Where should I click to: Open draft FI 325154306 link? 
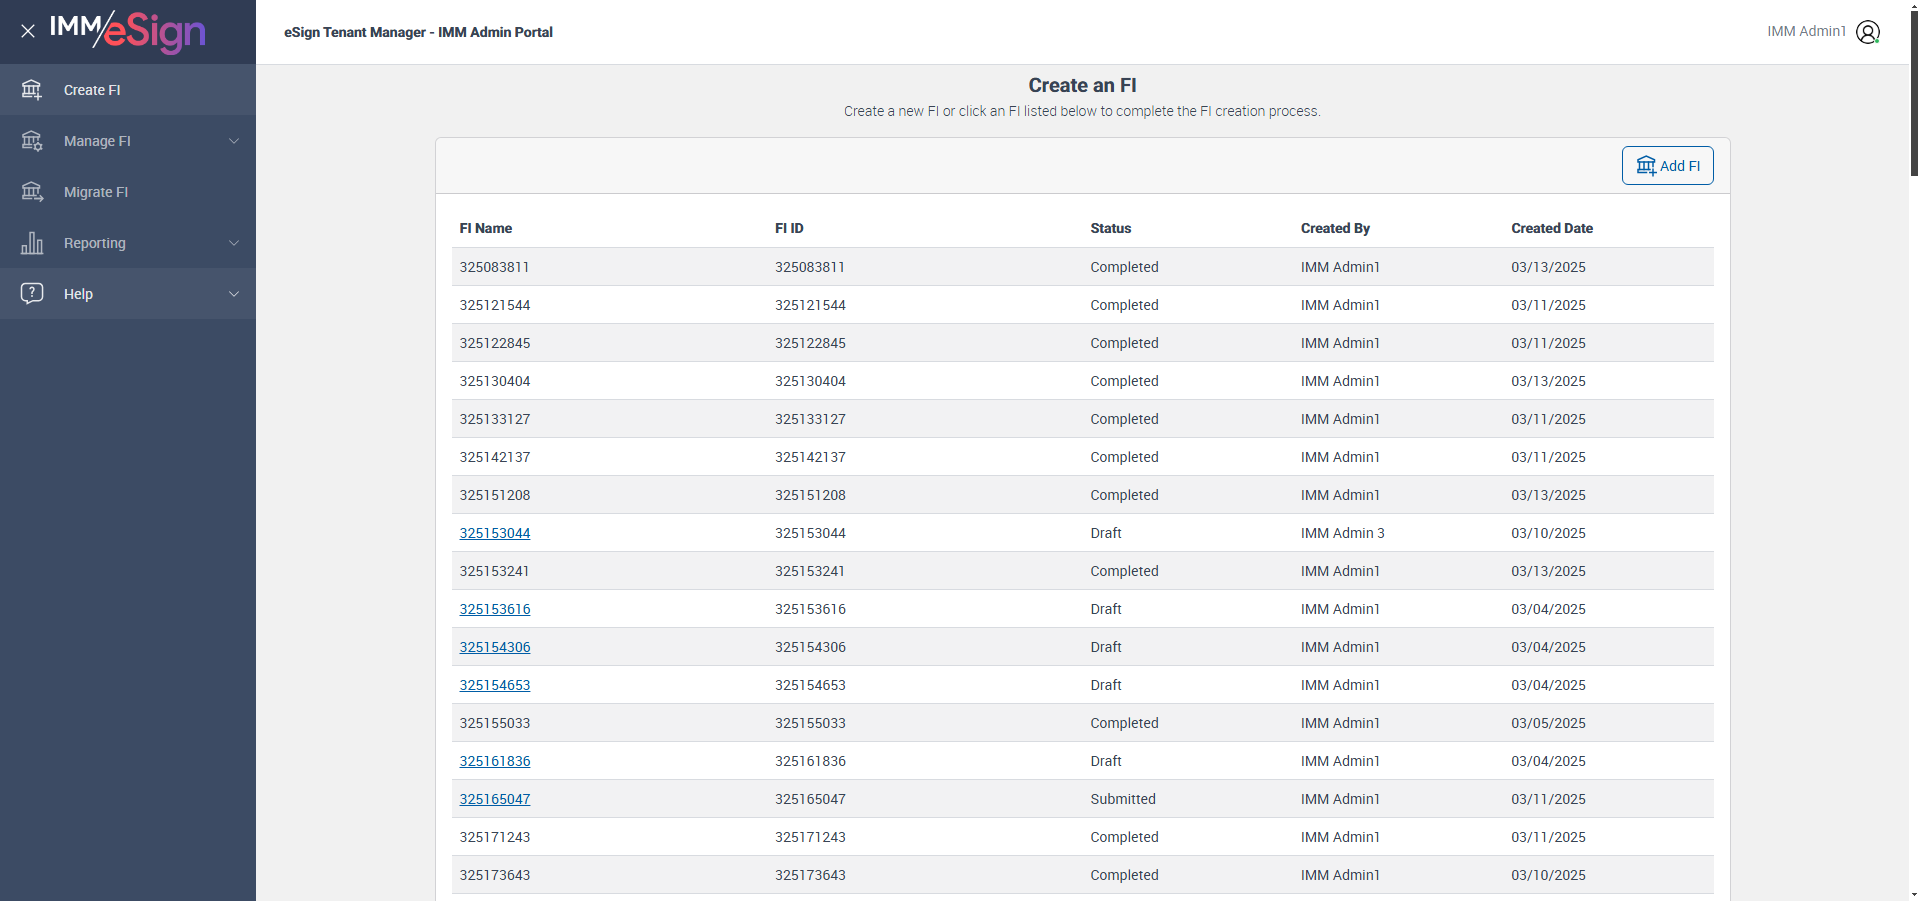(495, 647)
